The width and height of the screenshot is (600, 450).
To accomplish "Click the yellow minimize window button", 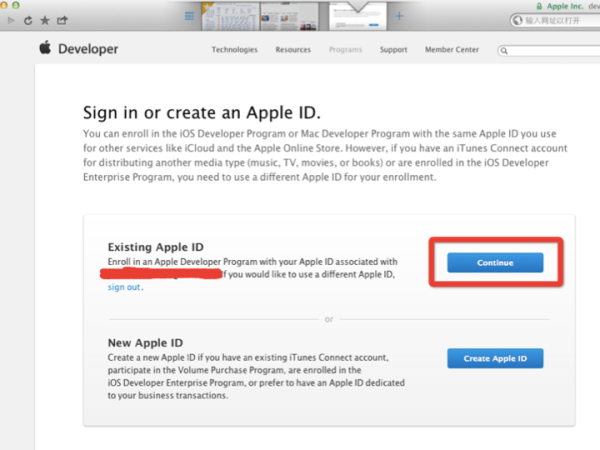I will tap(3, 5).
